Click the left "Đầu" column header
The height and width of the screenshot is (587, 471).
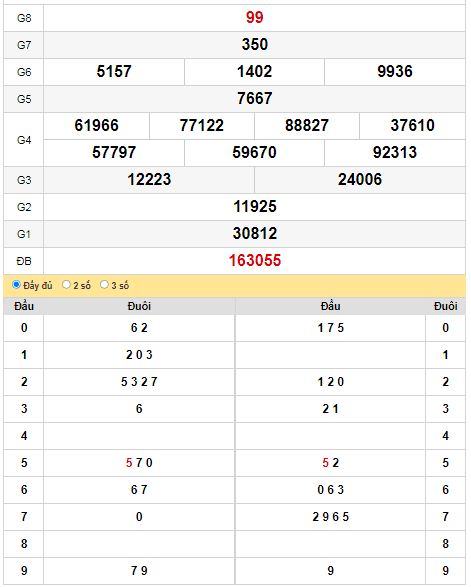[x=24, y=306]
